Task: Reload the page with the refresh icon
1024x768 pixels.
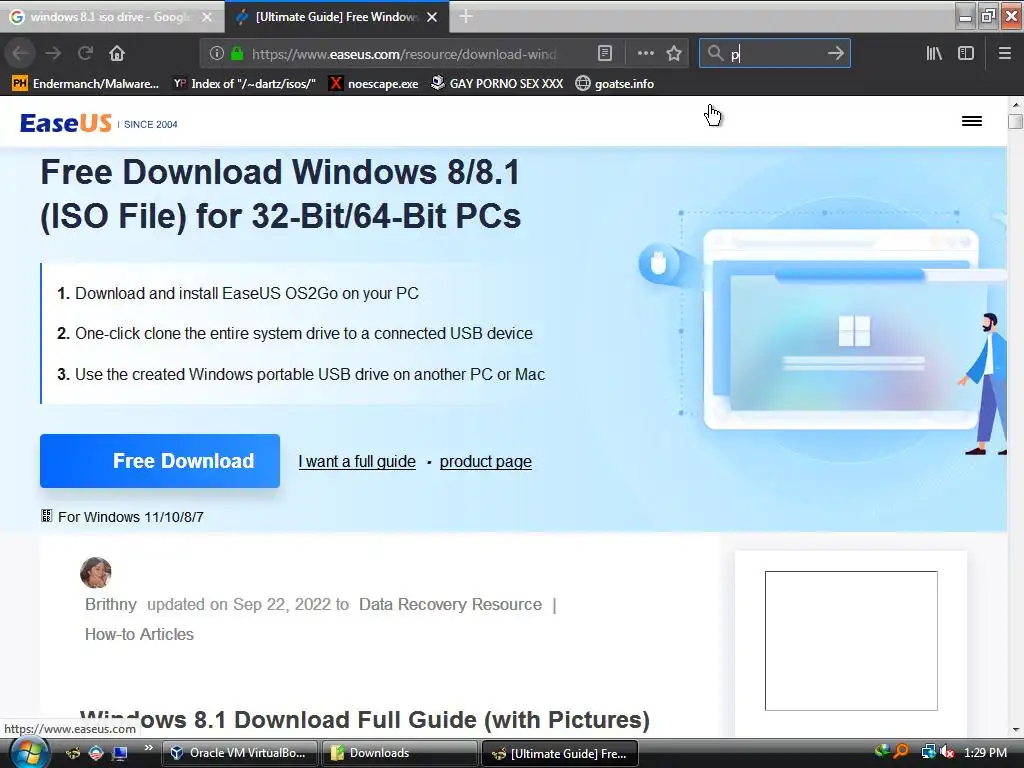Action: tap(85, 53)
